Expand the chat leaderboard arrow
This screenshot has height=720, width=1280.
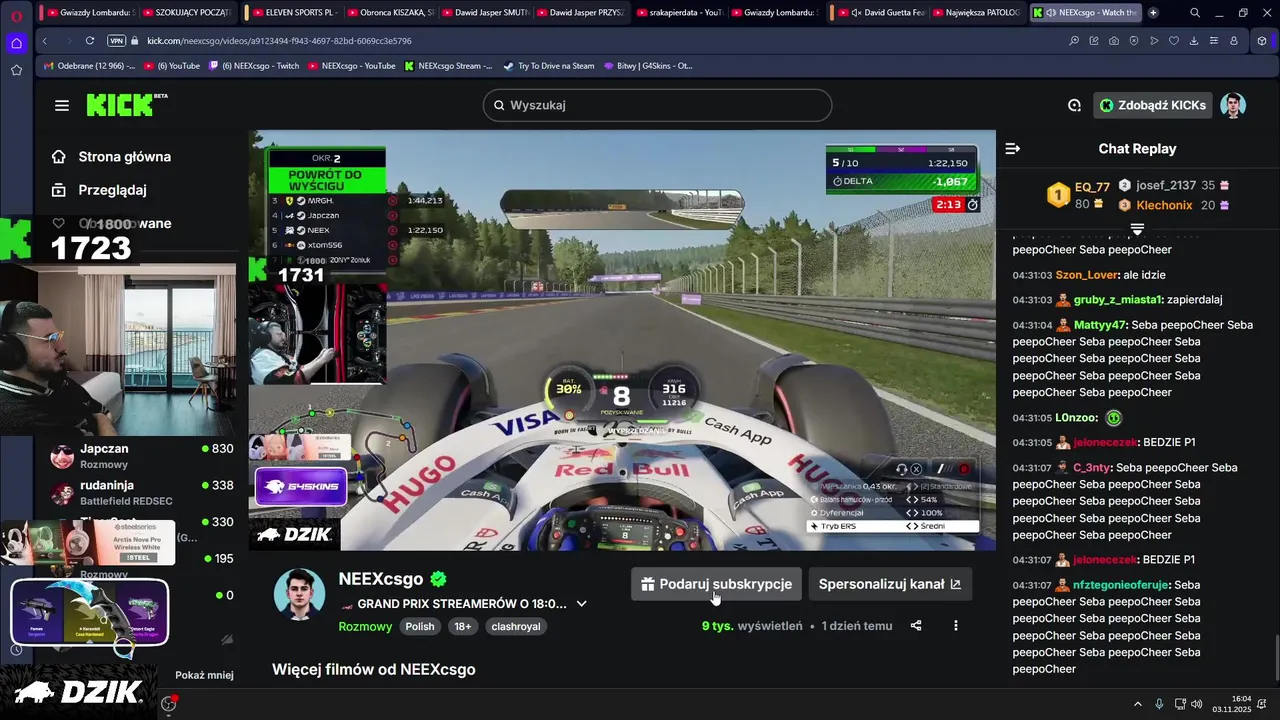pos(1137,229)
